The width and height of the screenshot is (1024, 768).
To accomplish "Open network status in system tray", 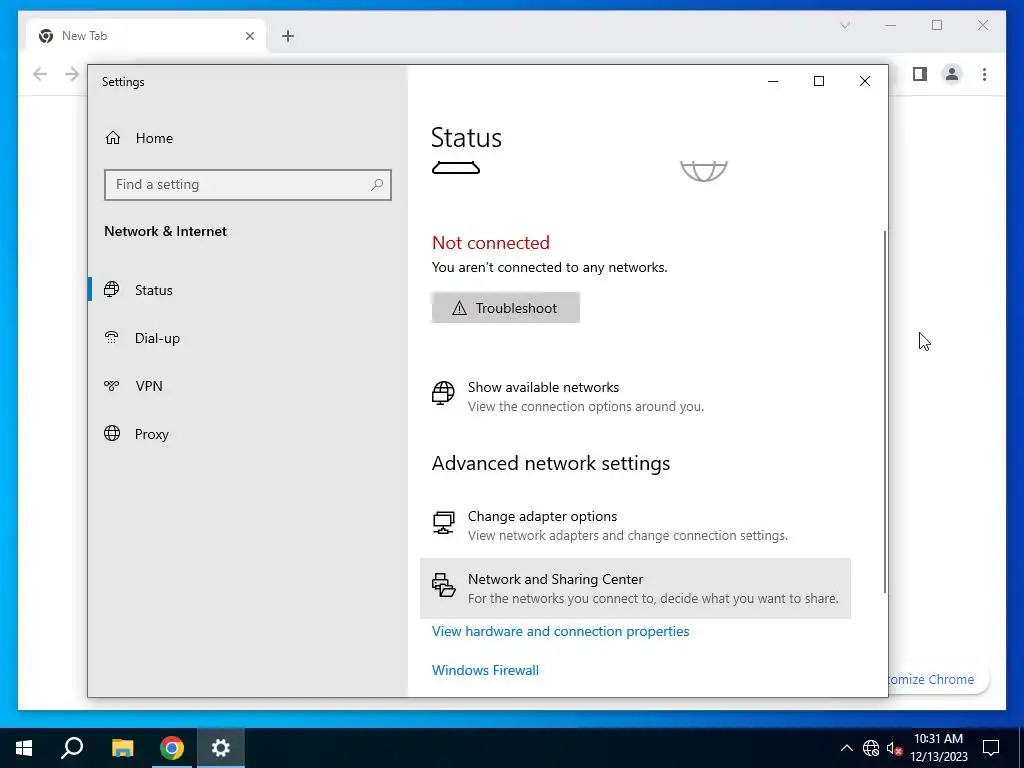I will click(x=871, y=748).
